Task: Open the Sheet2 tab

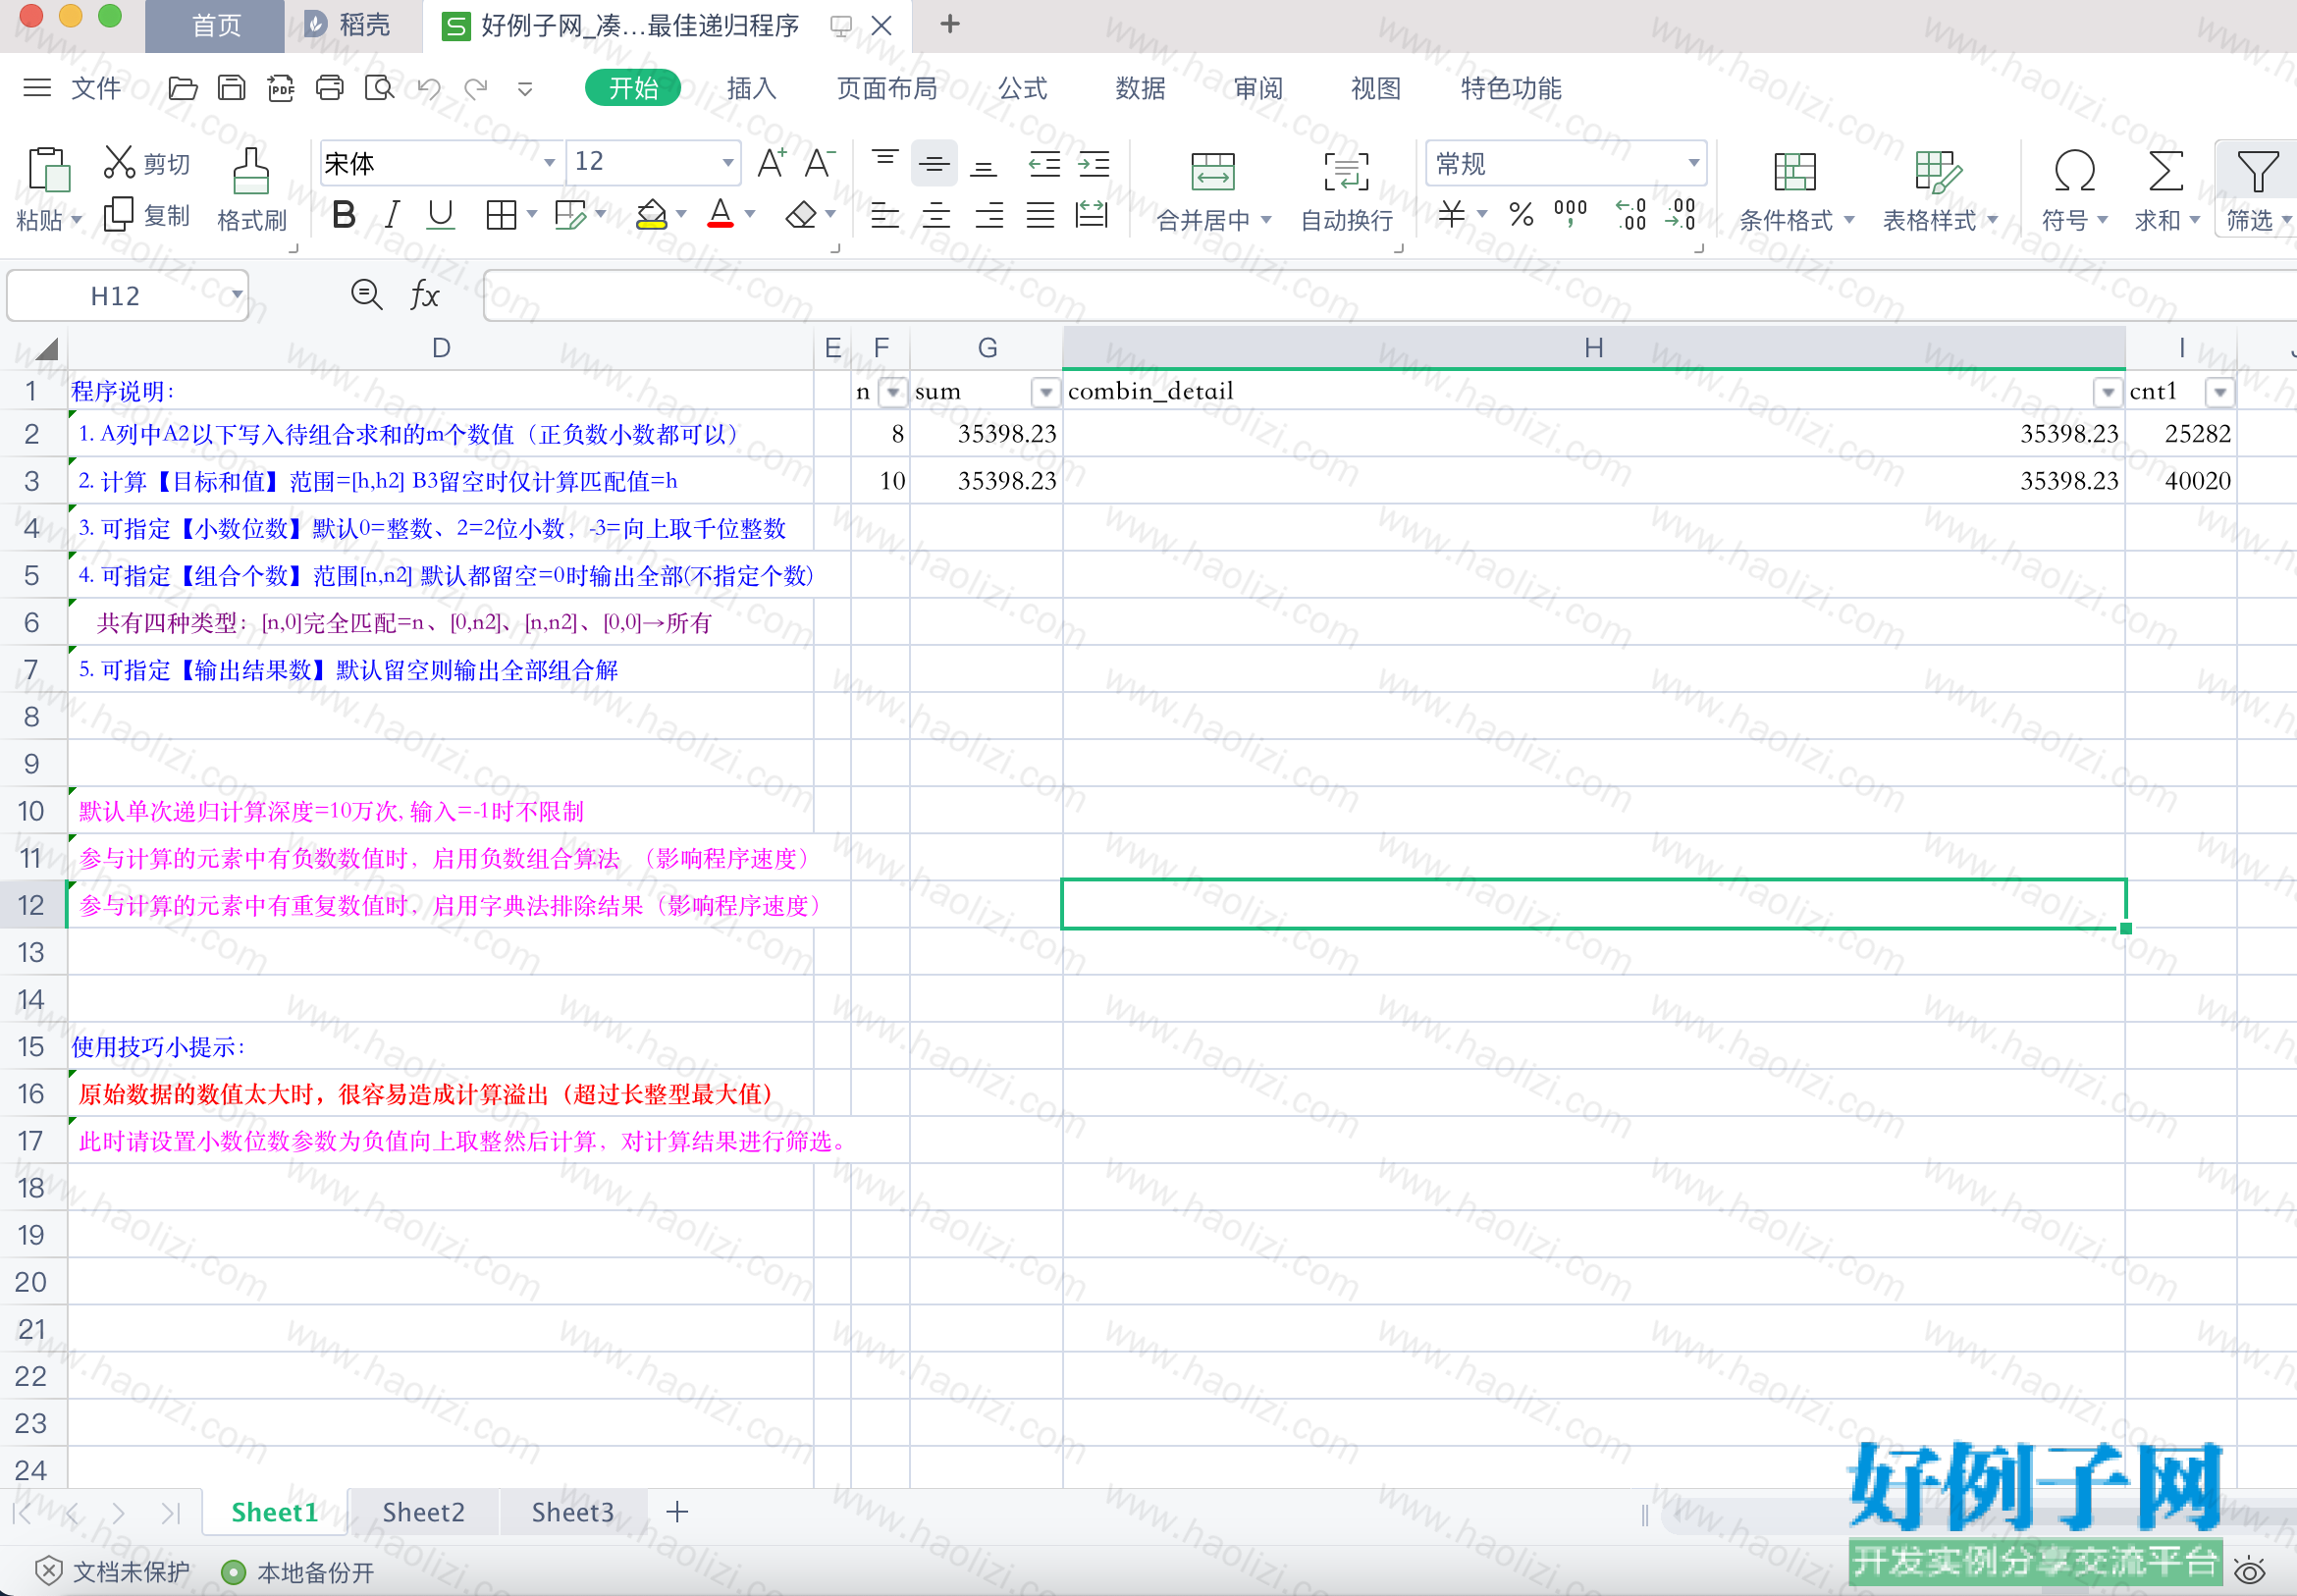Action: click(x=424, y=1512)
